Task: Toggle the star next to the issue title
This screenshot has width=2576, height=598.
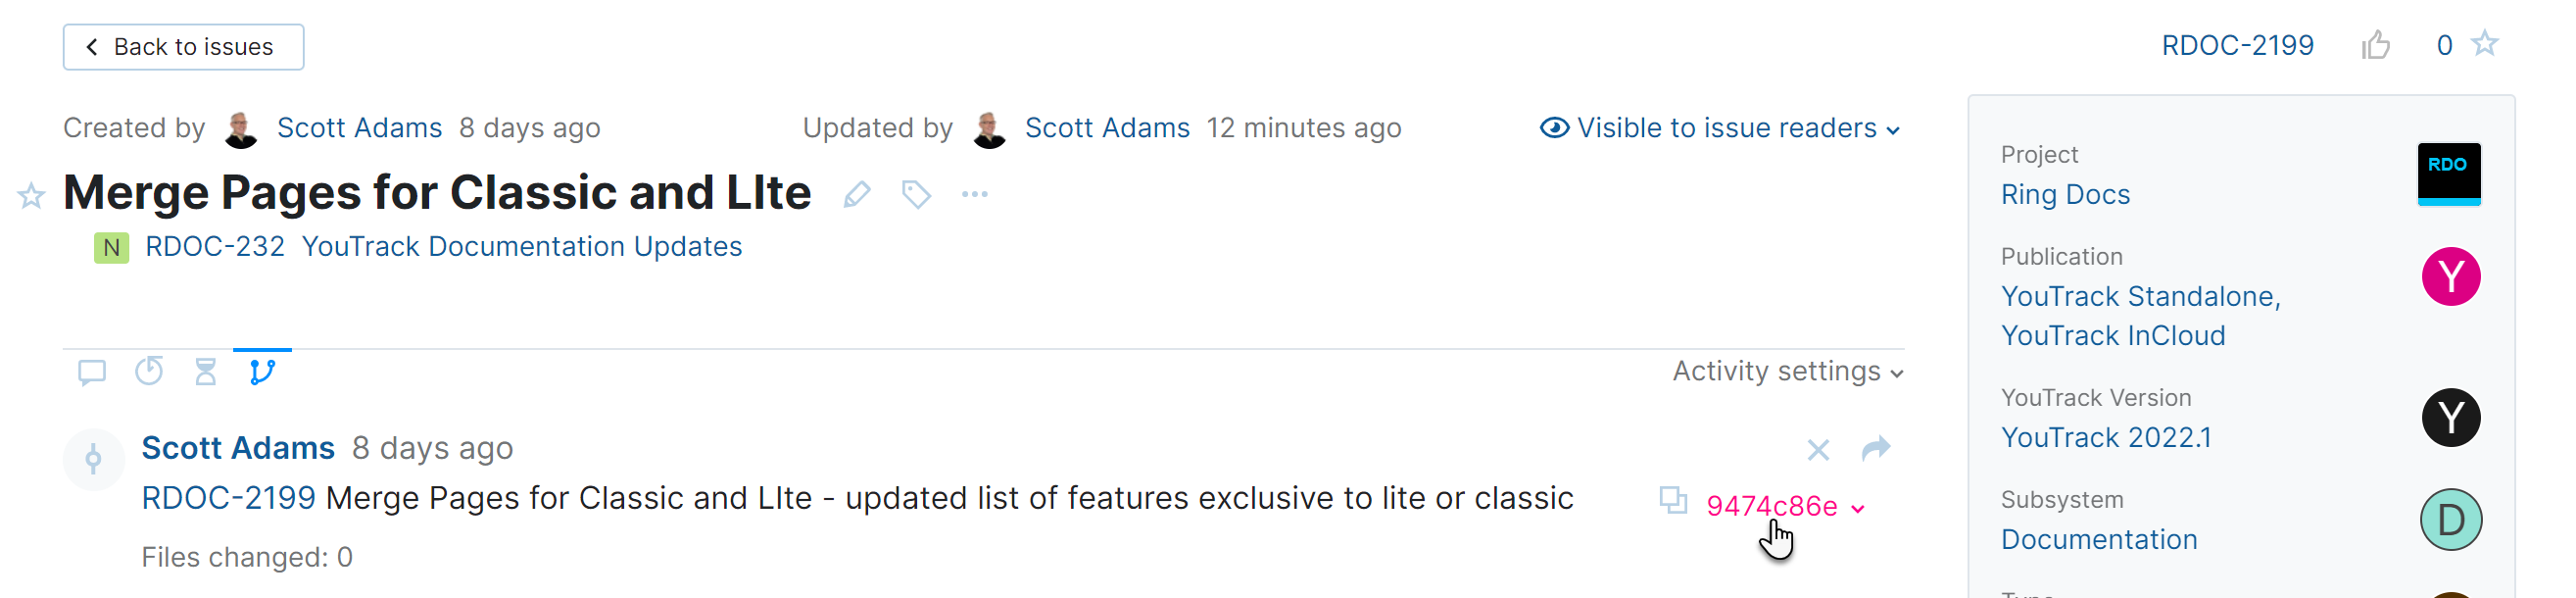Action: pyautogui.click(x=31, y=195)
